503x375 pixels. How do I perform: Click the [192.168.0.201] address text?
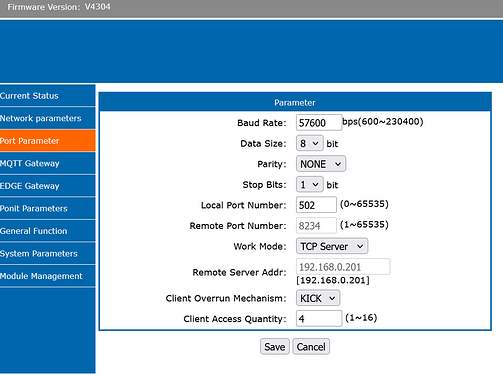[x=333, y=280]
